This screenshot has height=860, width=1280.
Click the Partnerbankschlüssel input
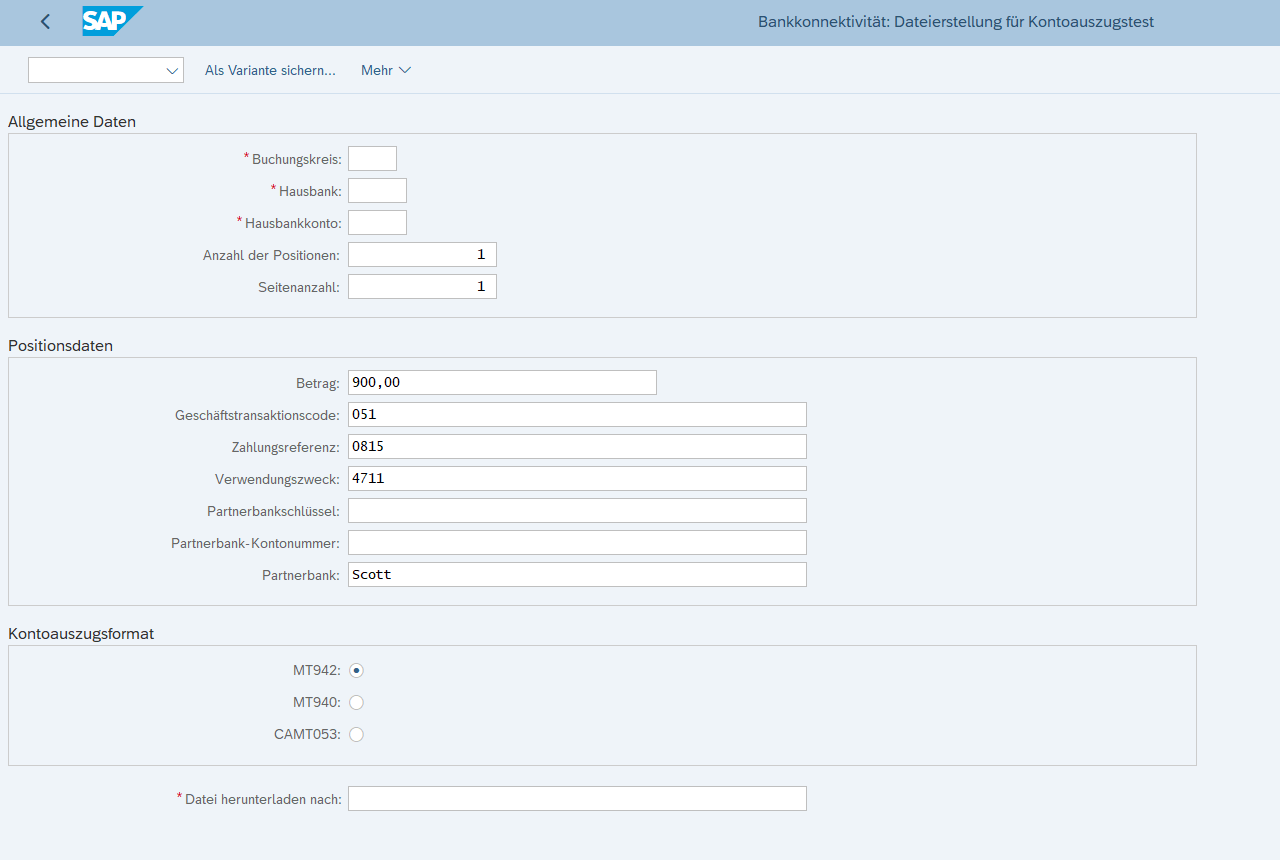click(577, 511)
